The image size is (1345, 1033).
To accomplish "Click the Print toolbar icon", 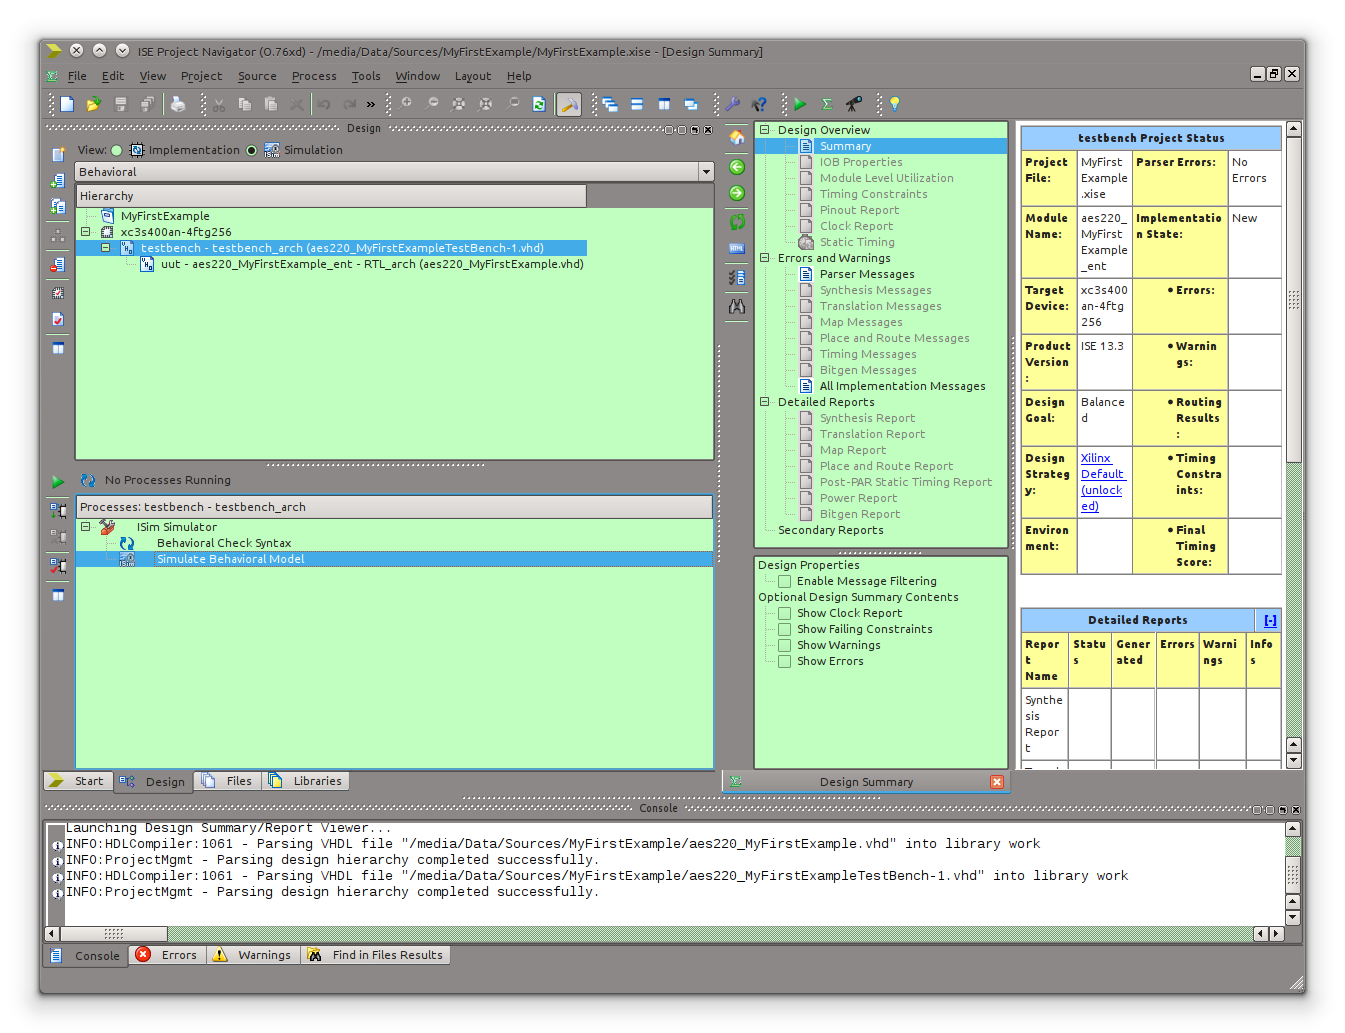I will tap(178, 104).
